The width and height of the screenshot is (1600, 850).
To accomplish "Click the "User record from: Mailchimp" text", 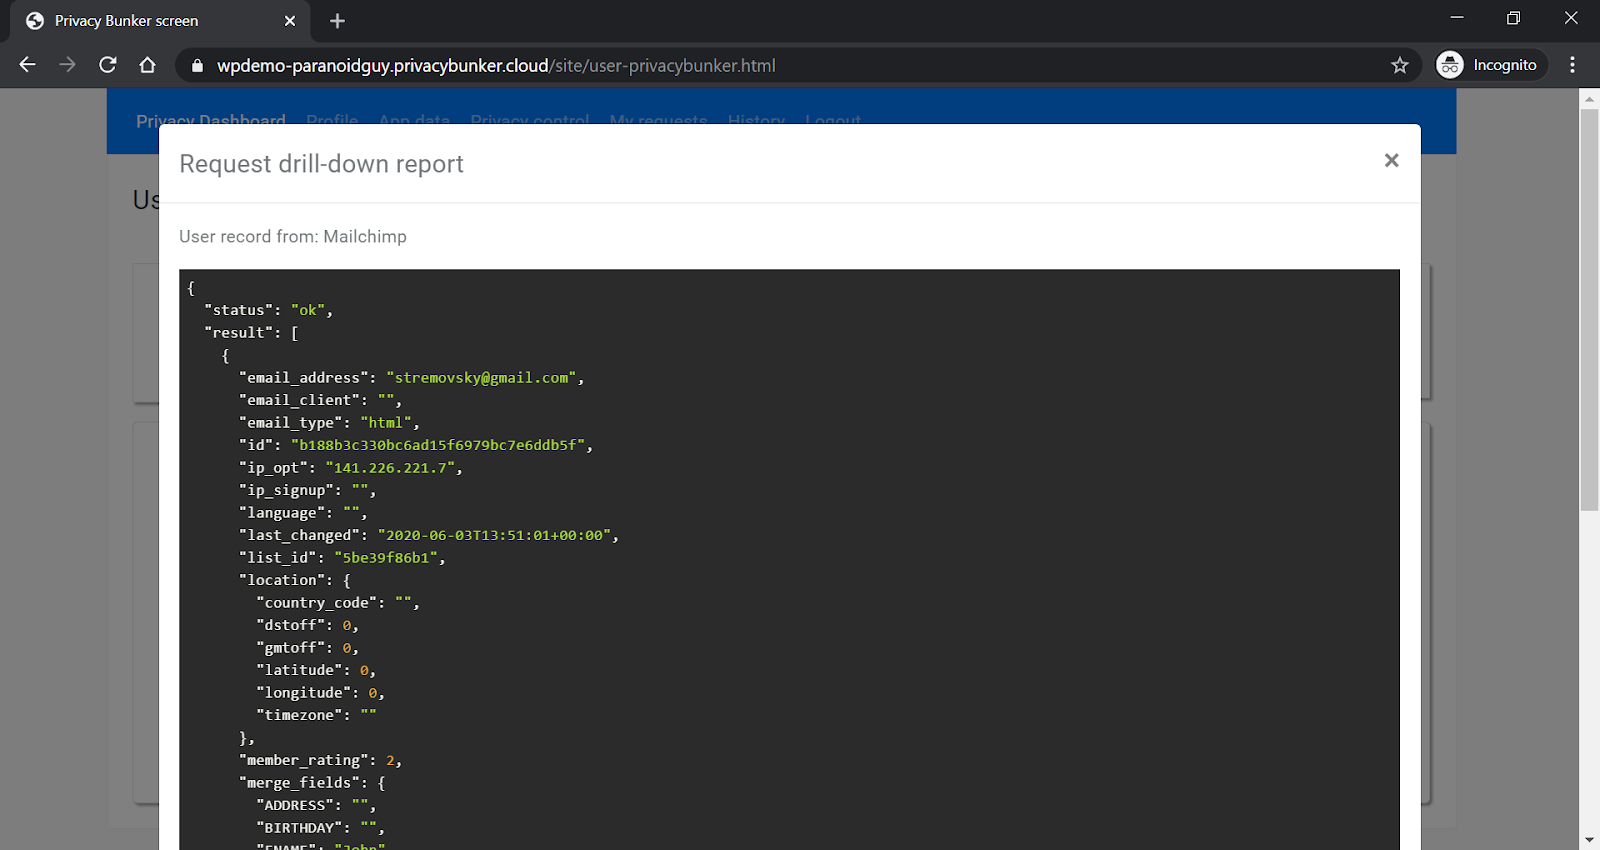I will coord(293,237).
